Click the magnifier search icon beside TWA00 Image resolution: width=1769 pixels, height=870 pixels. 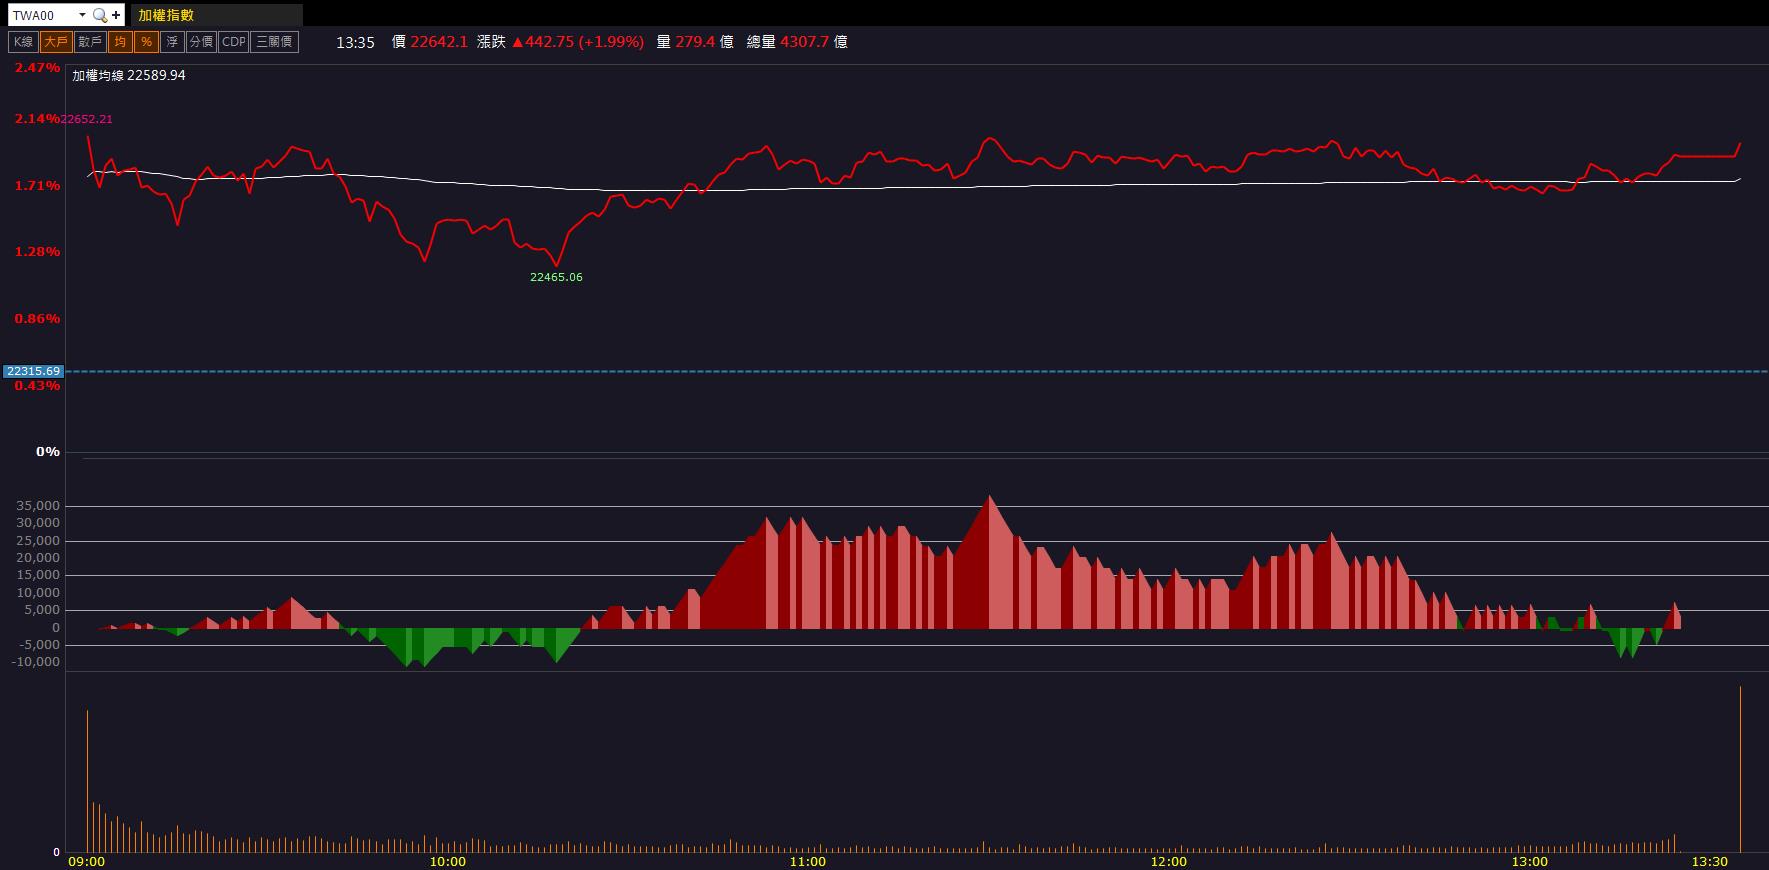click(99, 15)
